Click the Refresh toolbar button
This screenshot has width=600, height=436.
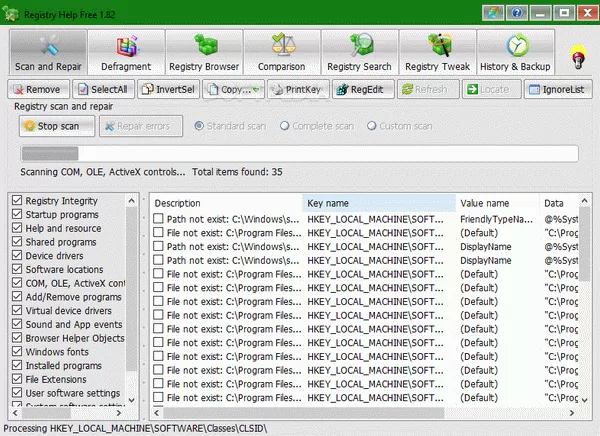click(x=428, y=89)
